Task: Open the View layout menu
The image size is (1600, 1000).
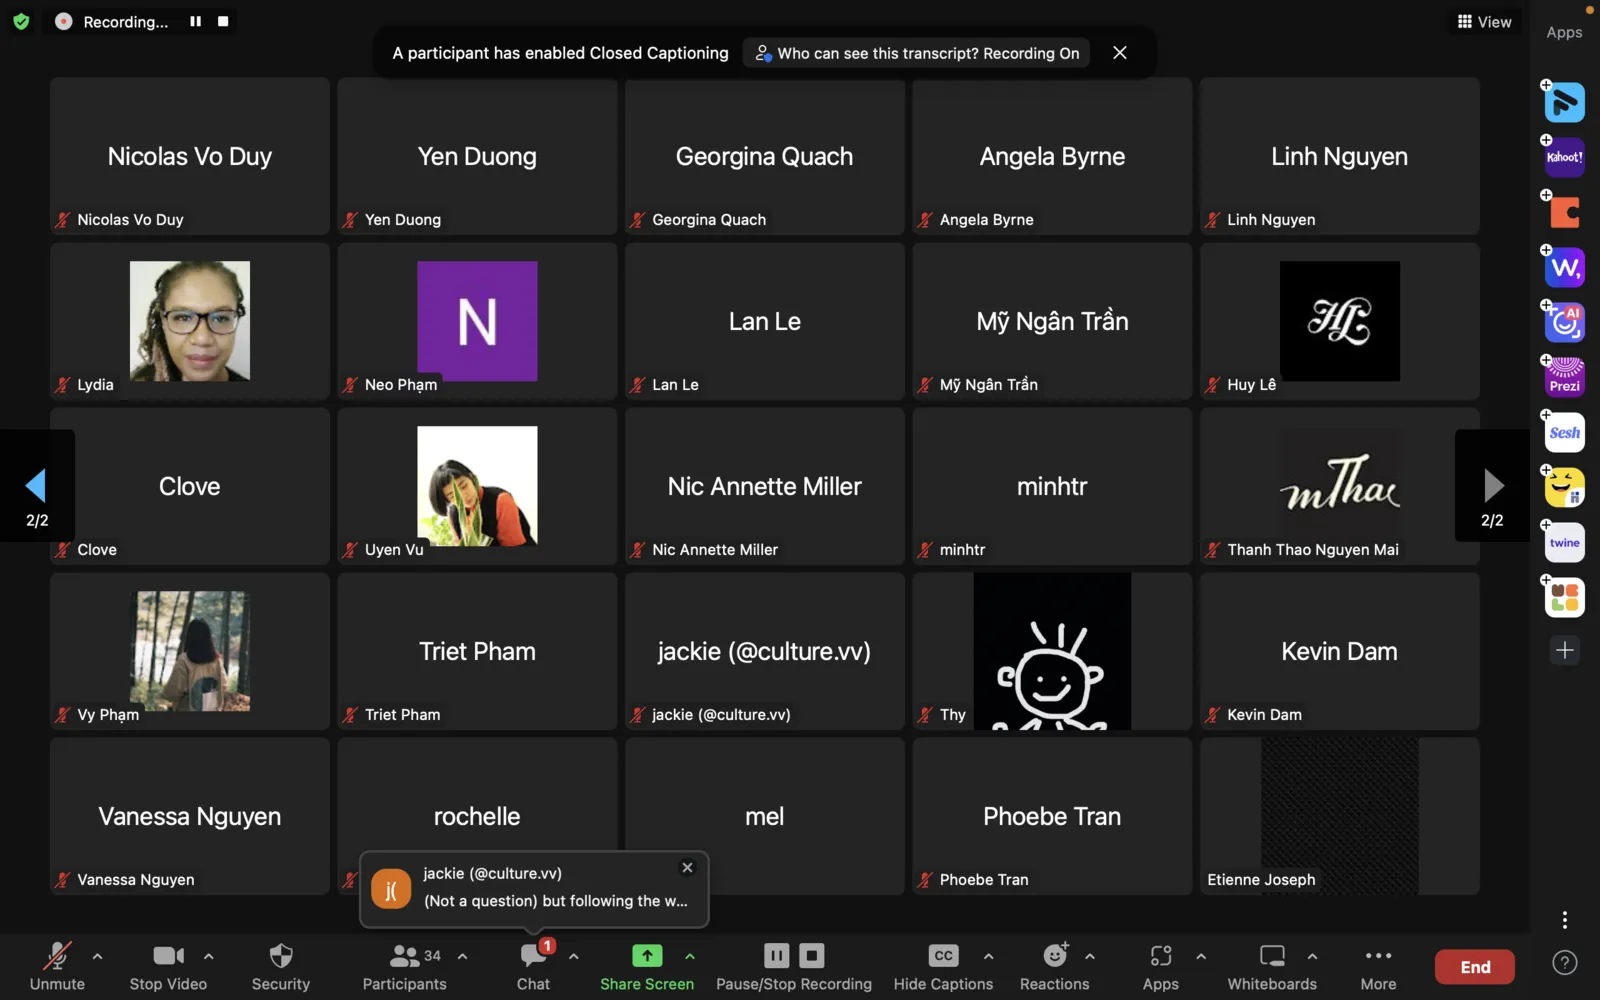Action: click(1484, 22)
